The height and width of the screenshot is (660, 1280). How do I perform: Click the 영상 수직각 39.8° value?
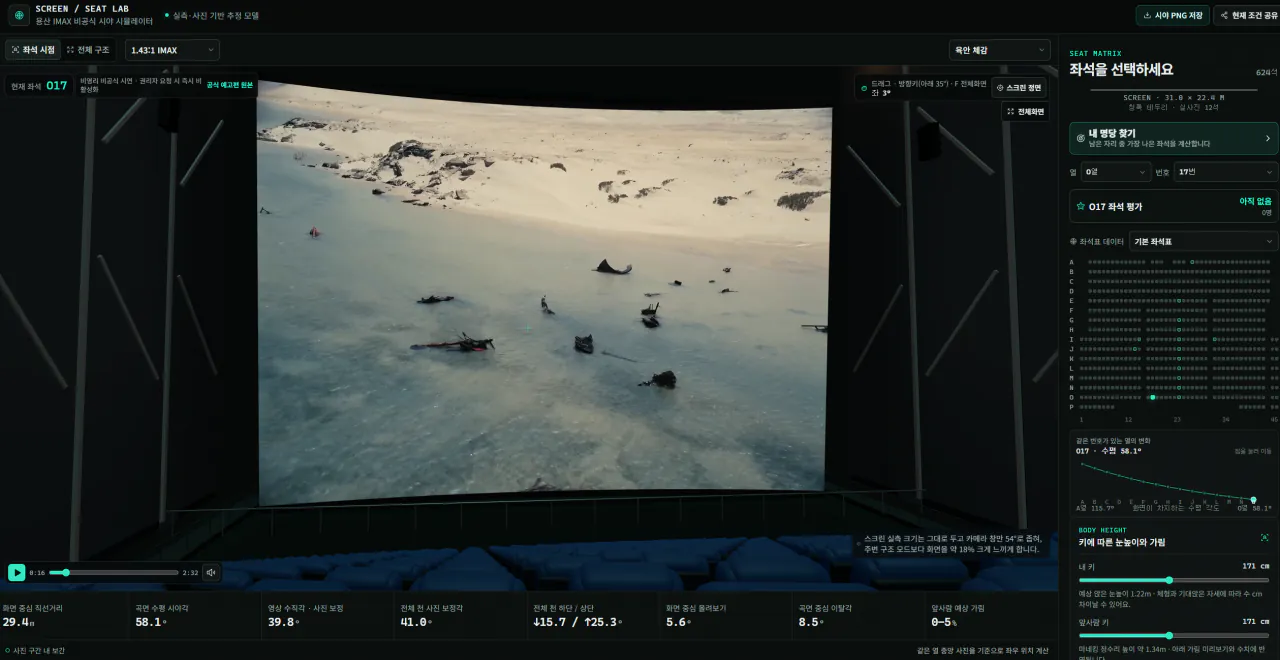click(x=284, y=622)
